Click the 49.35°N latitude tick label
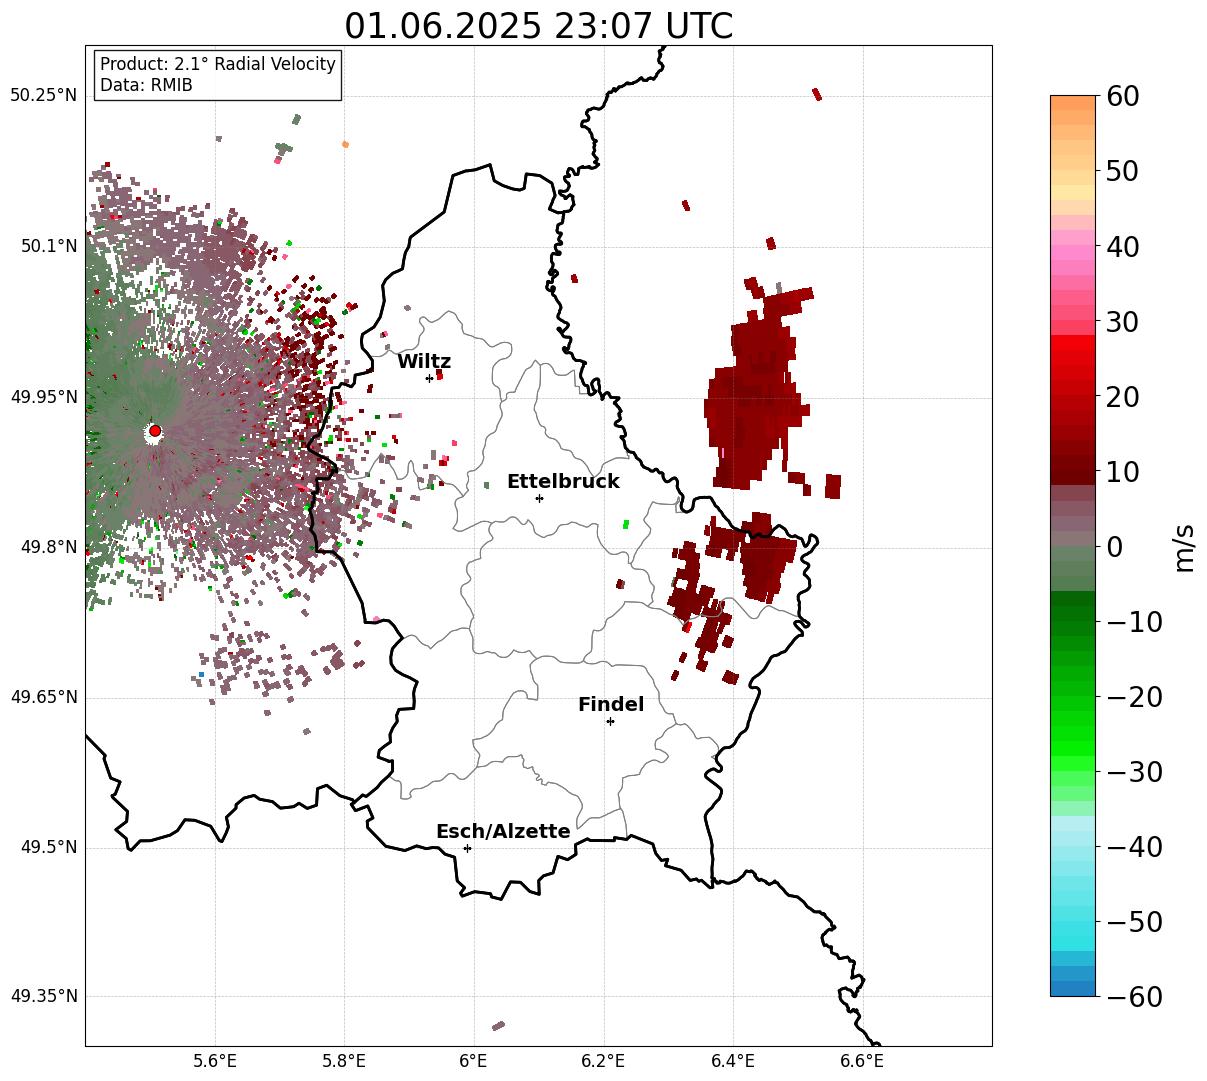 pos(44,996)
